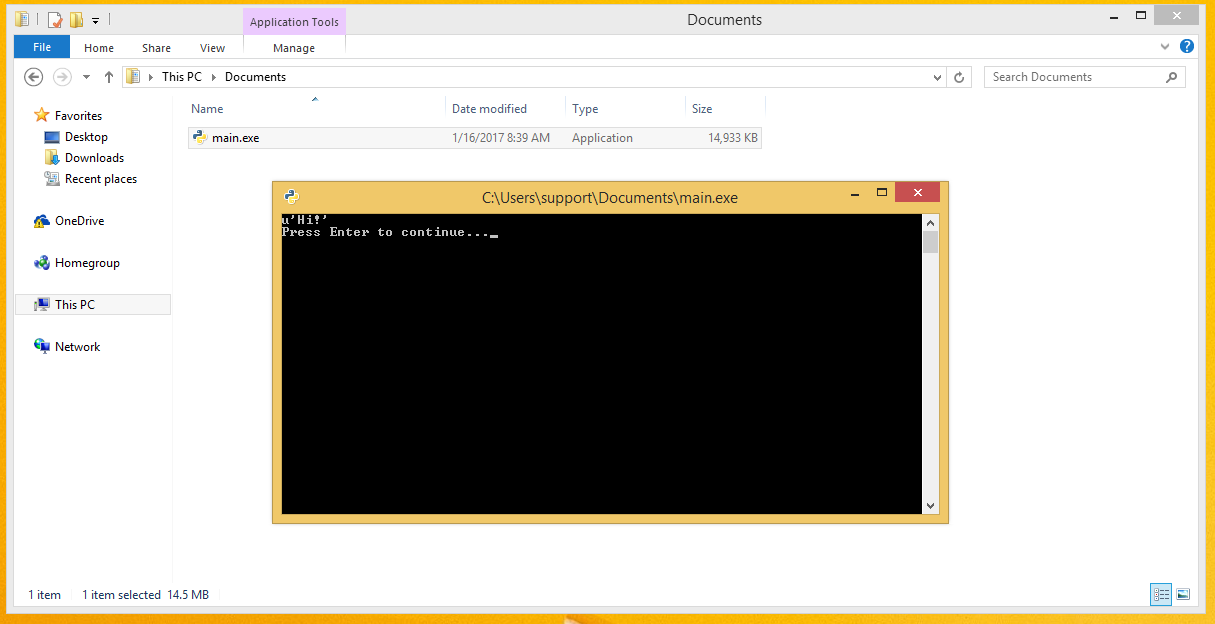The height and width of the screenshot is (624, 1215).
Task: Click the Downloads link under Favorites
Action: tap(94, 158)
